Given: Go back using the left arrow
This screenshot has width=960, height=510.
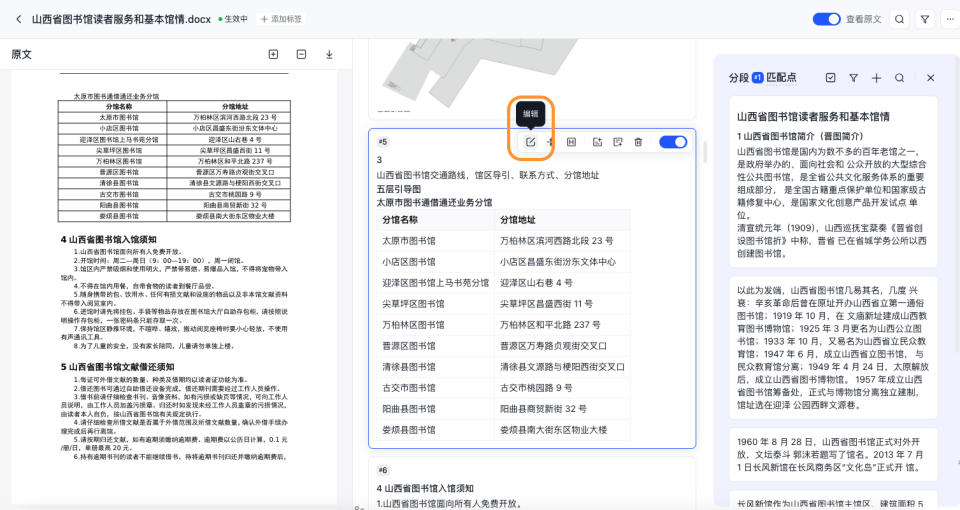Looking at the screenshot, I should 16,19.
